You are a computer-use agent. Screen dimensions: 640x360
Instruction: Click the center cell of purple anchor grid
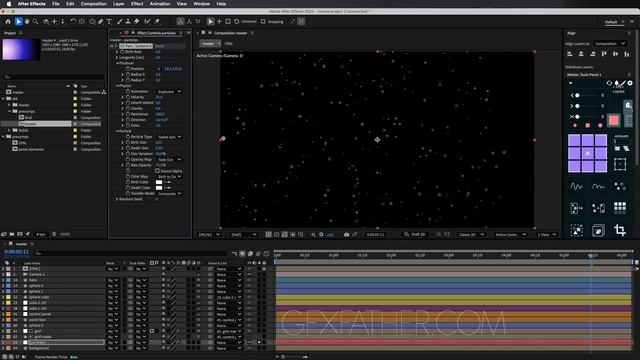[x=587, y=153]
